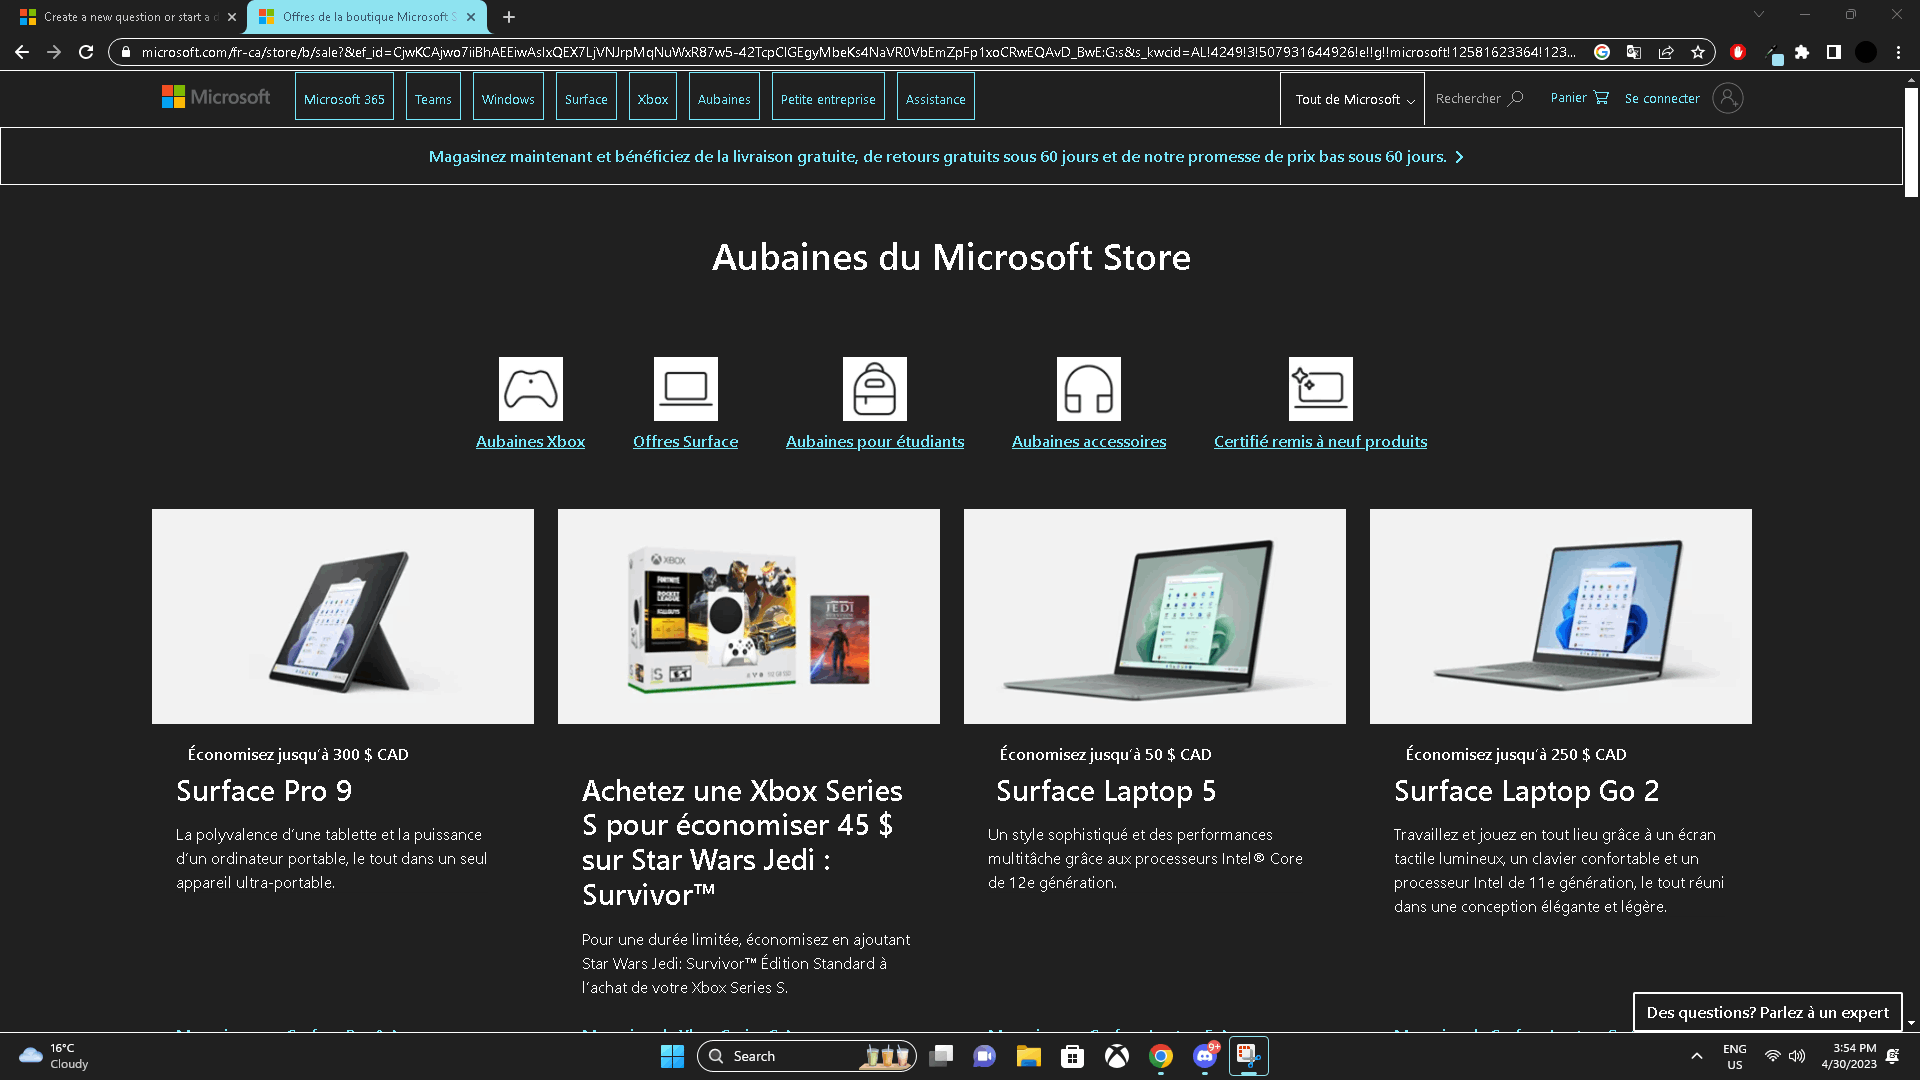Bookmark this page with the star icon

click(x=1698, y=52)
